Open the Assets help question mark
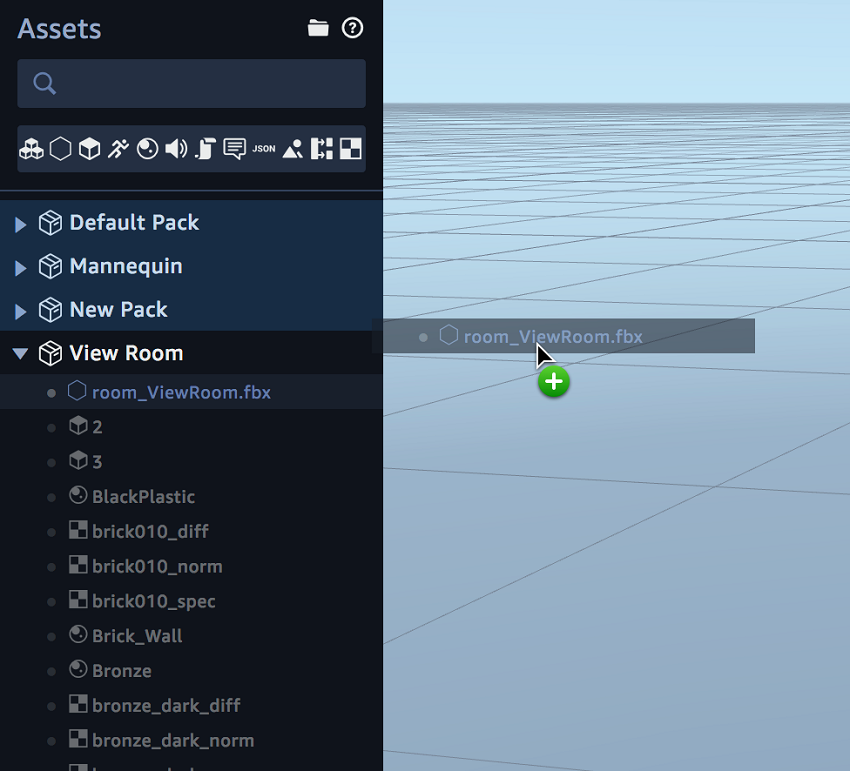Viewport: 850px width, 771px height. click(352, 28)
